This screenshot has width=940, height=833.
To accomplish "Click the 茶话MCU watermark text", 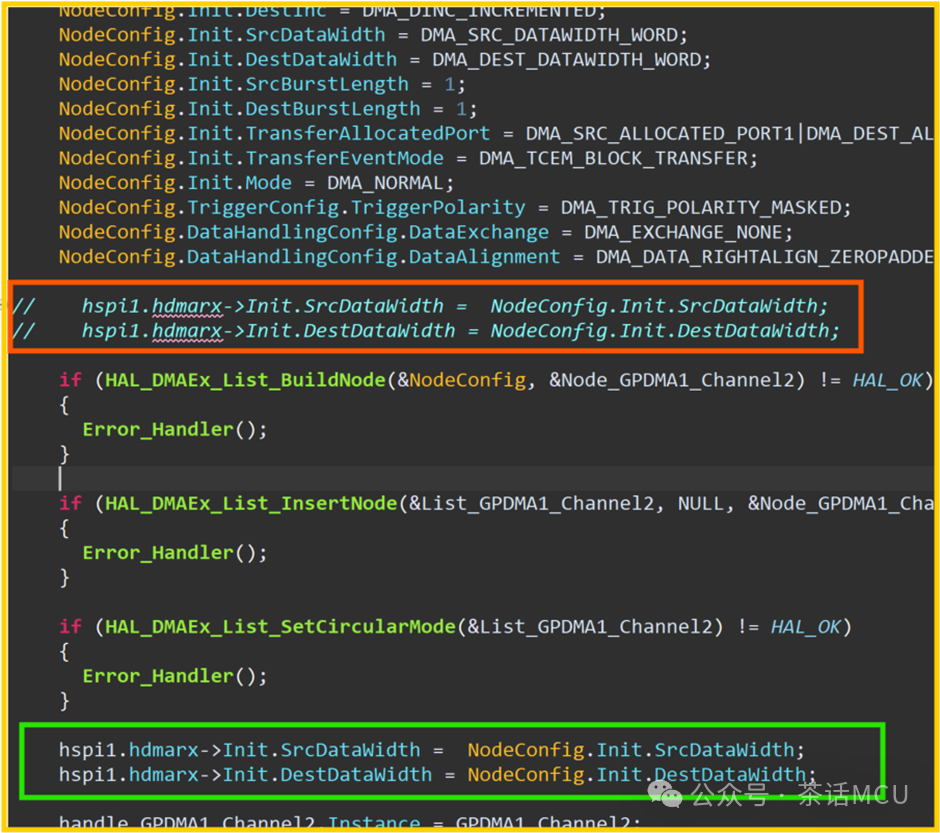I will [x=852, y=795].
